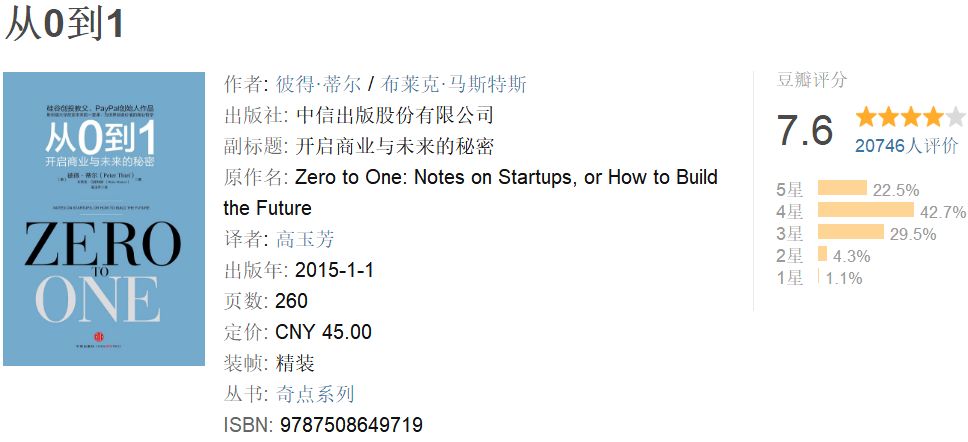Click the price CNY 45.00
The image size is (968, 442).
323,332
